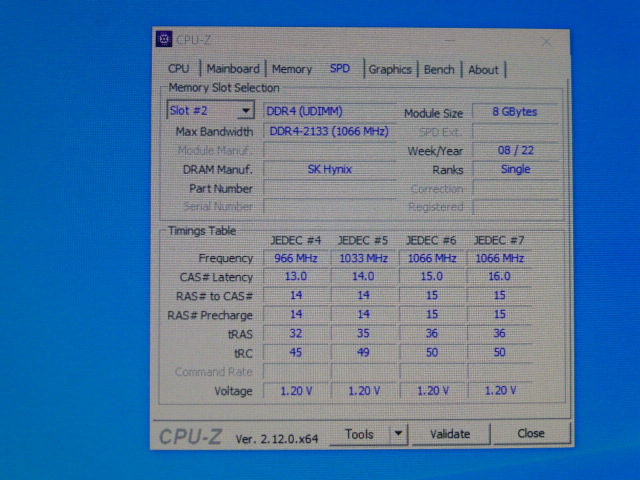The height and width of the screenshot is (480, 640).
Task: Click the 1066 MHz JEDEC #6 frequency
Action: 432,258
